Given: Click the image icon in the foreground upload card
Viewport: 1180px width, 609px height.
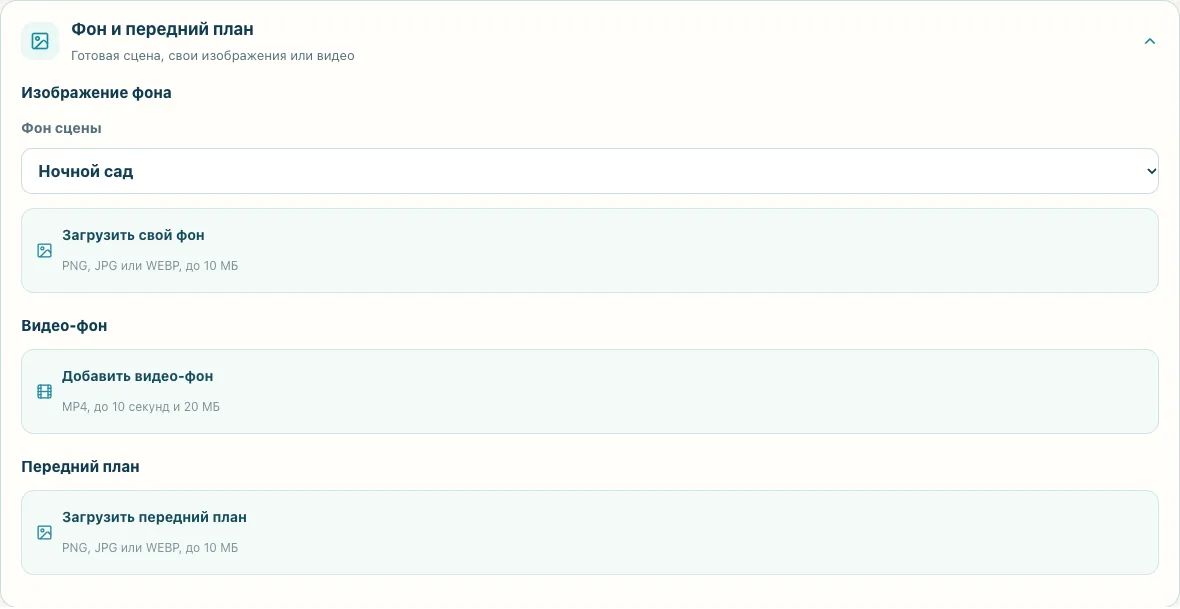Looking at the screenshot, I should pos(44,533).
